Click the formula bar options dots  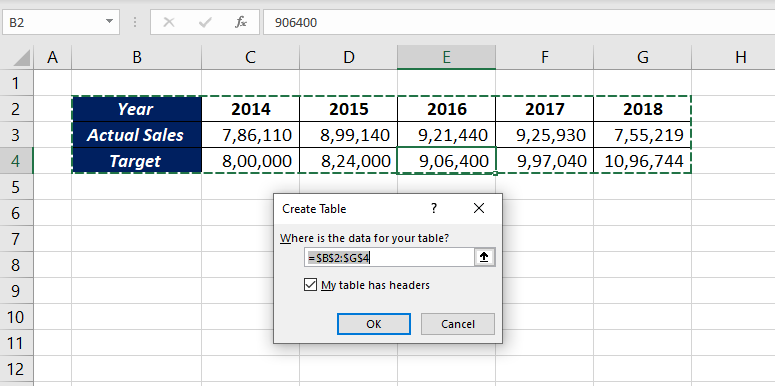pyautogui.click(x=135, y=23)
